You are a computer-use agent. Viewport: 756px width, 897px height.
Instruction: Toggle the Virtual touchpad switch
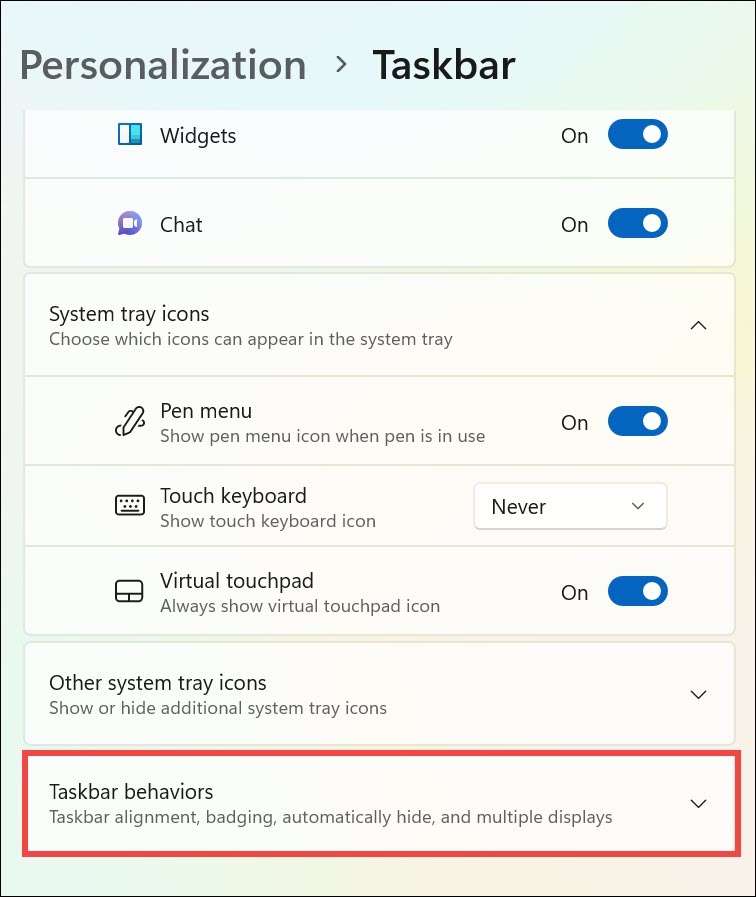[637, 592]
